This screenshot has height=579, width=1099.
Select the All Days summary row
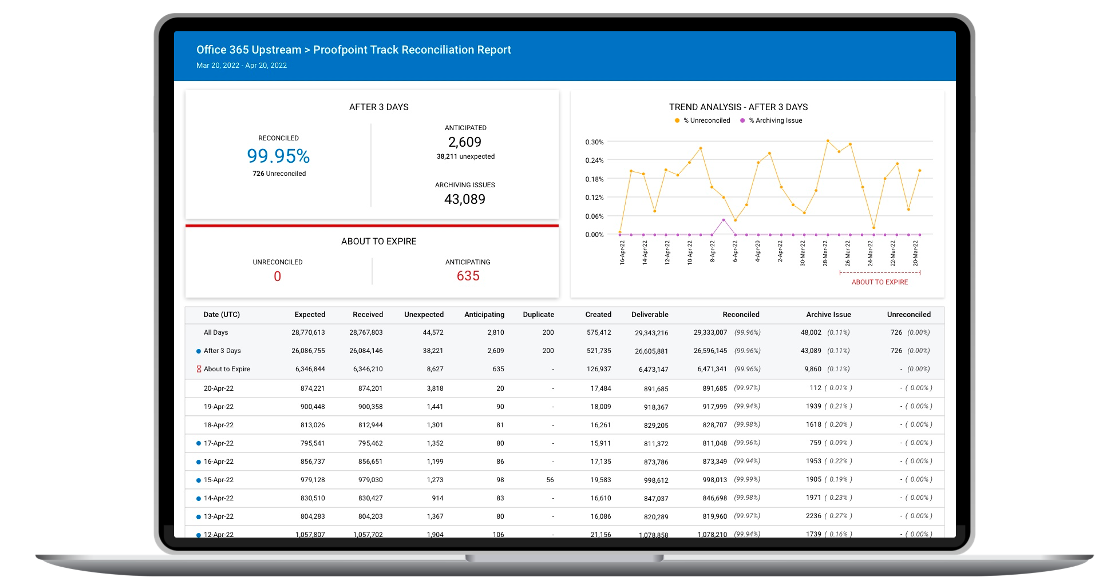point(215,332)
